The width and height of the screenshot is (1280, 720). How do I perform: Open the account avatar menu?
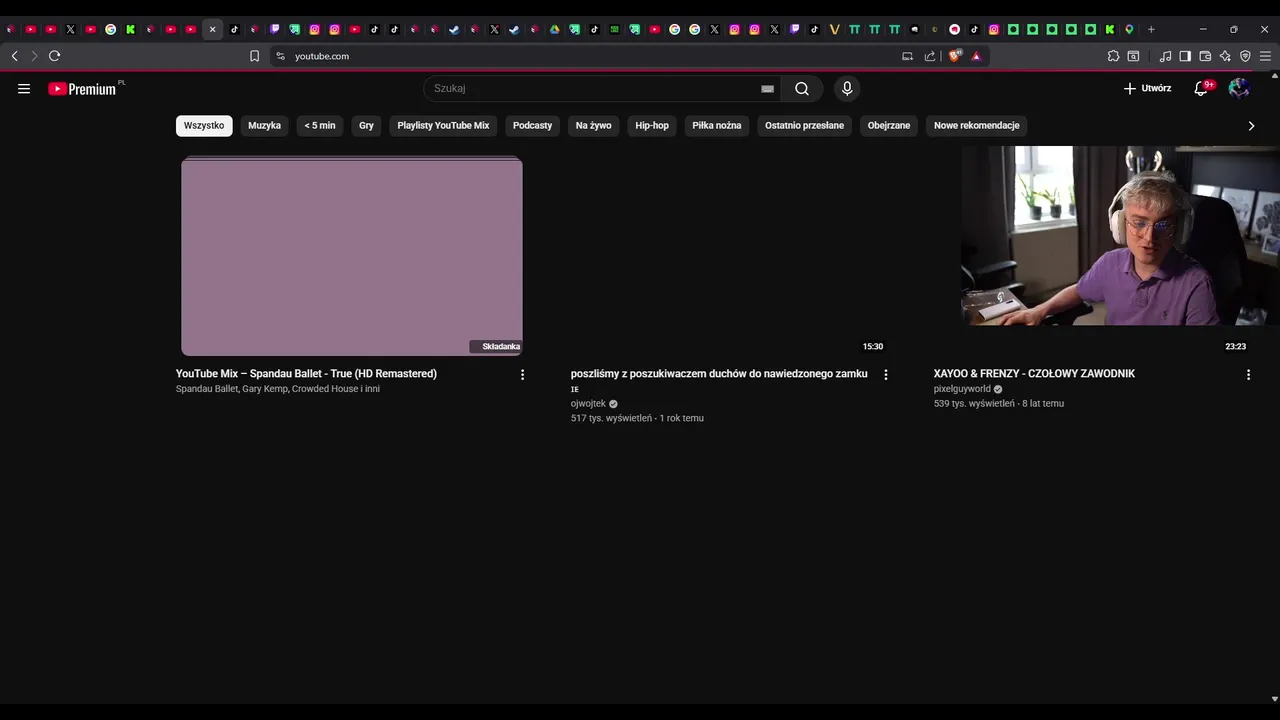coord(1239,89)
